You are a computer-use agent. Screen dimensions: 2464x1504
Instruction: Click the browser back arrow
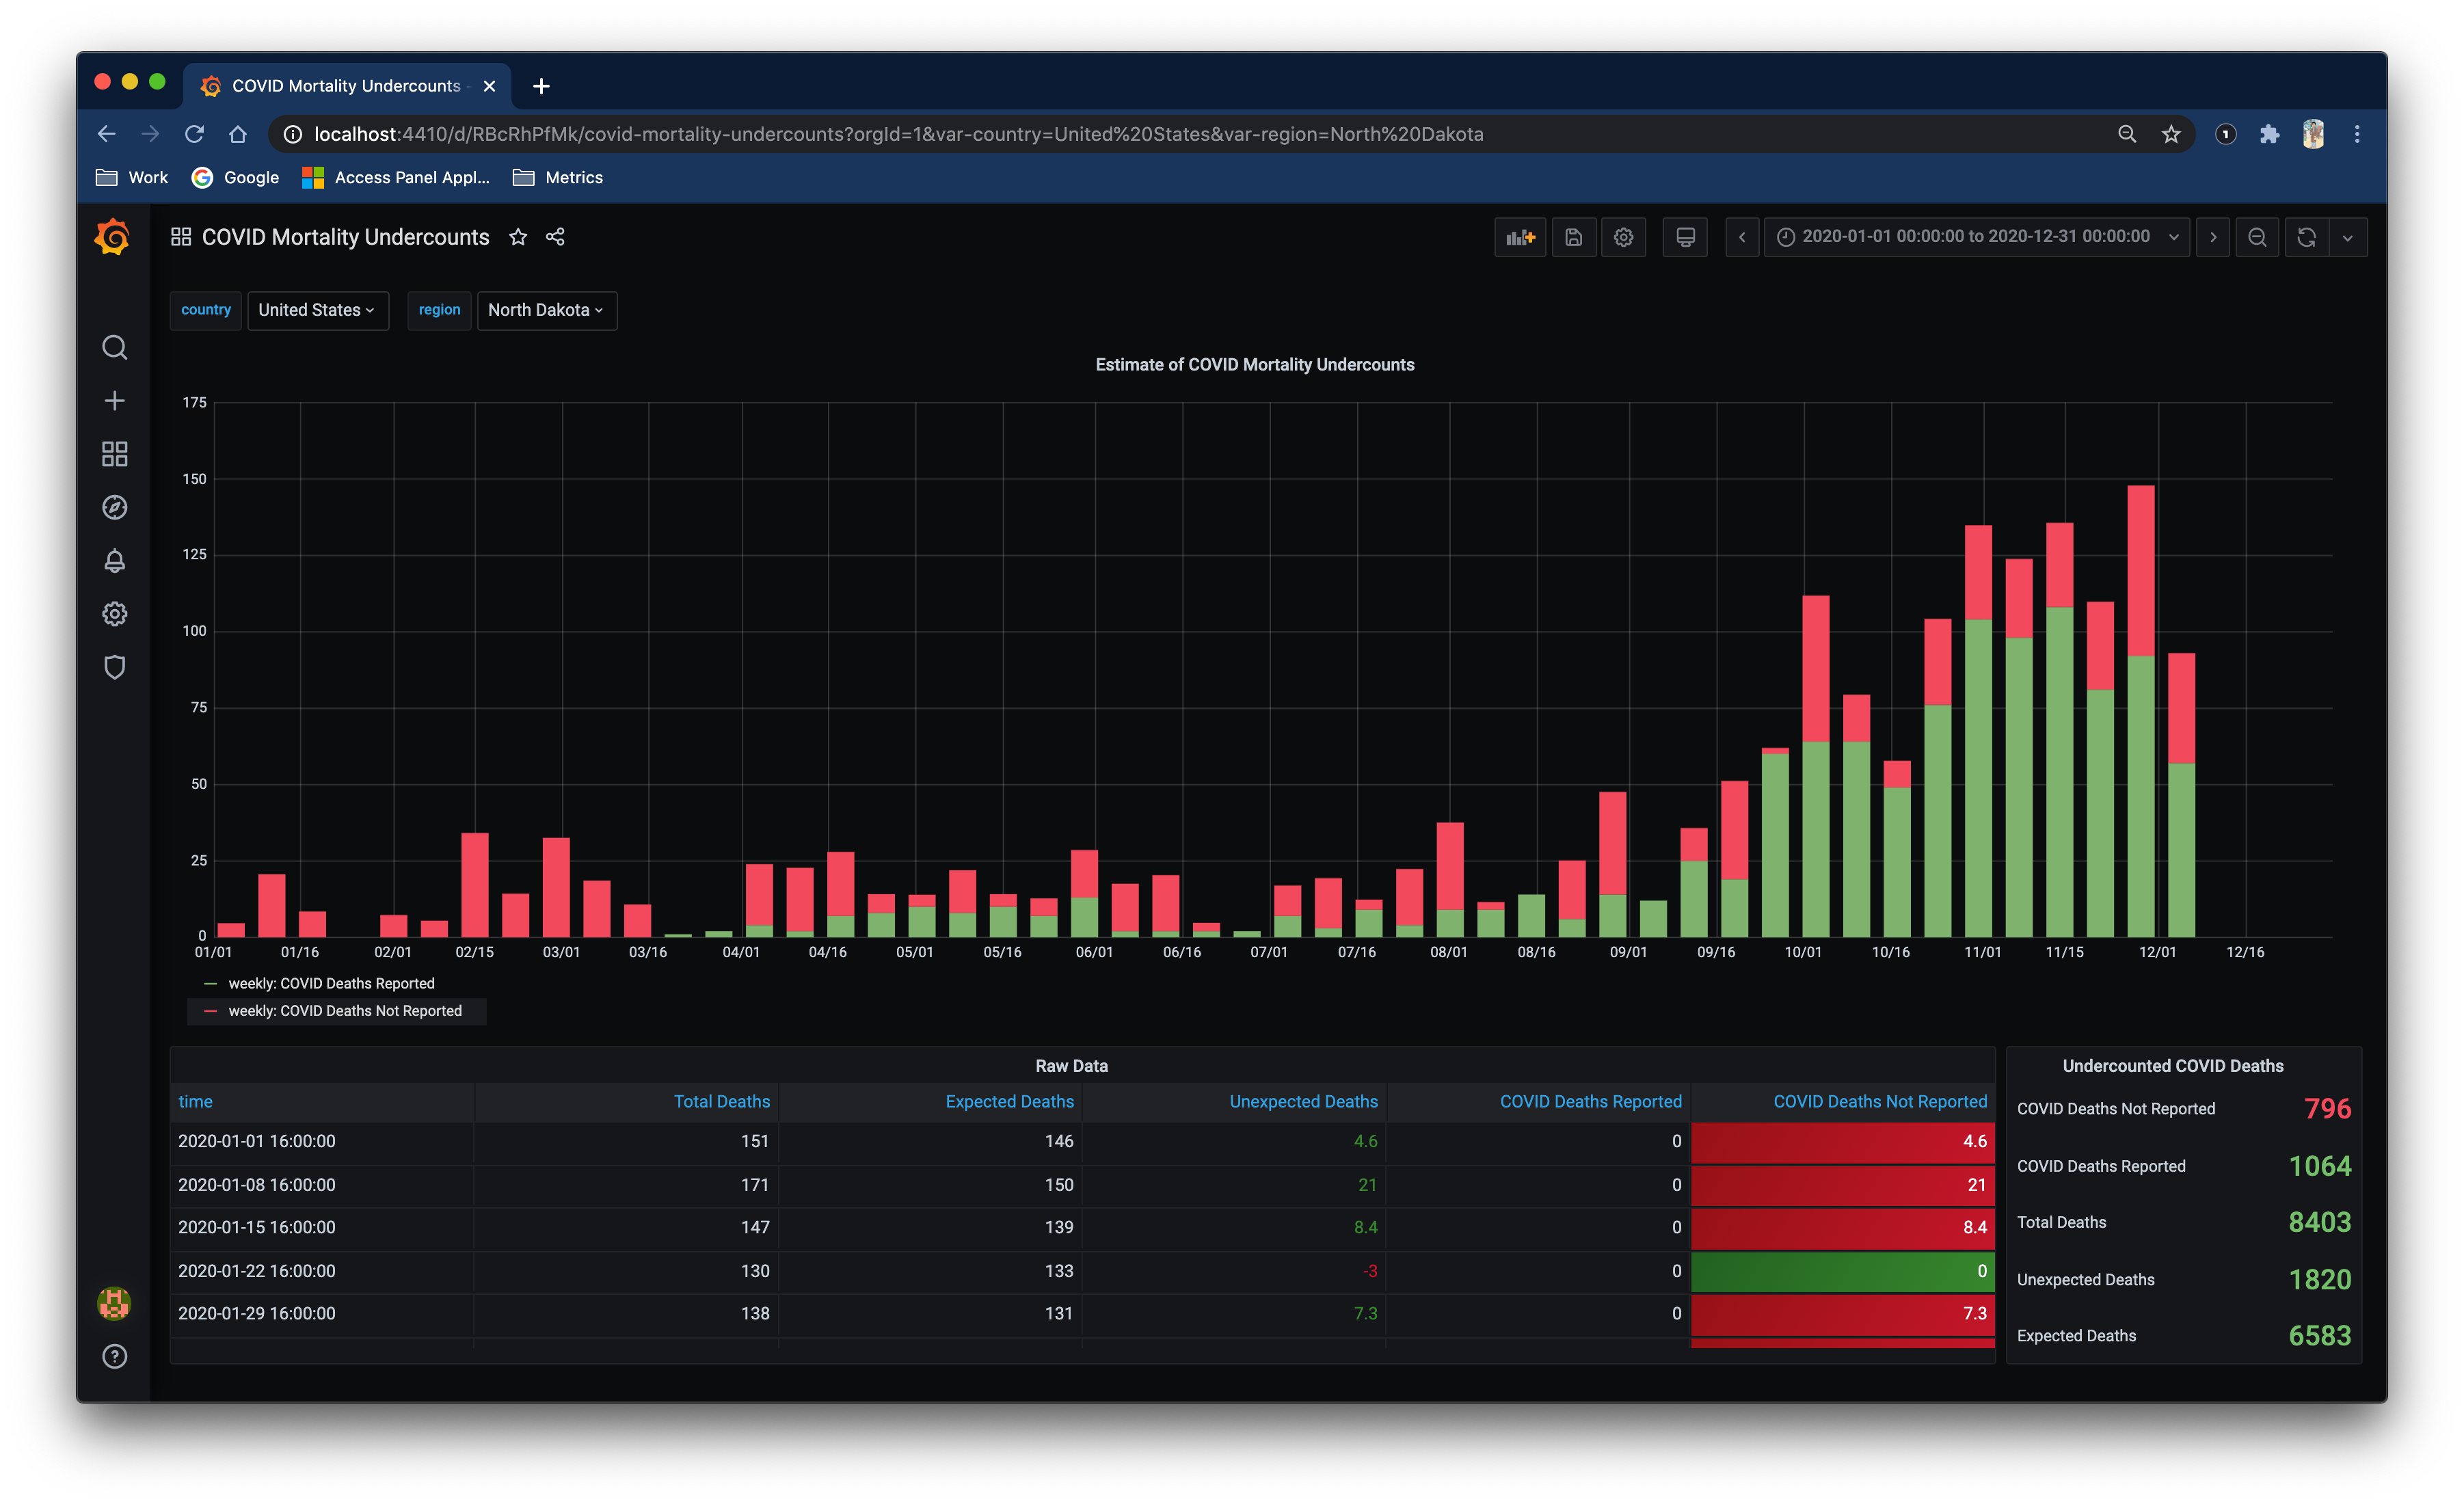click(x=107, y=134)
